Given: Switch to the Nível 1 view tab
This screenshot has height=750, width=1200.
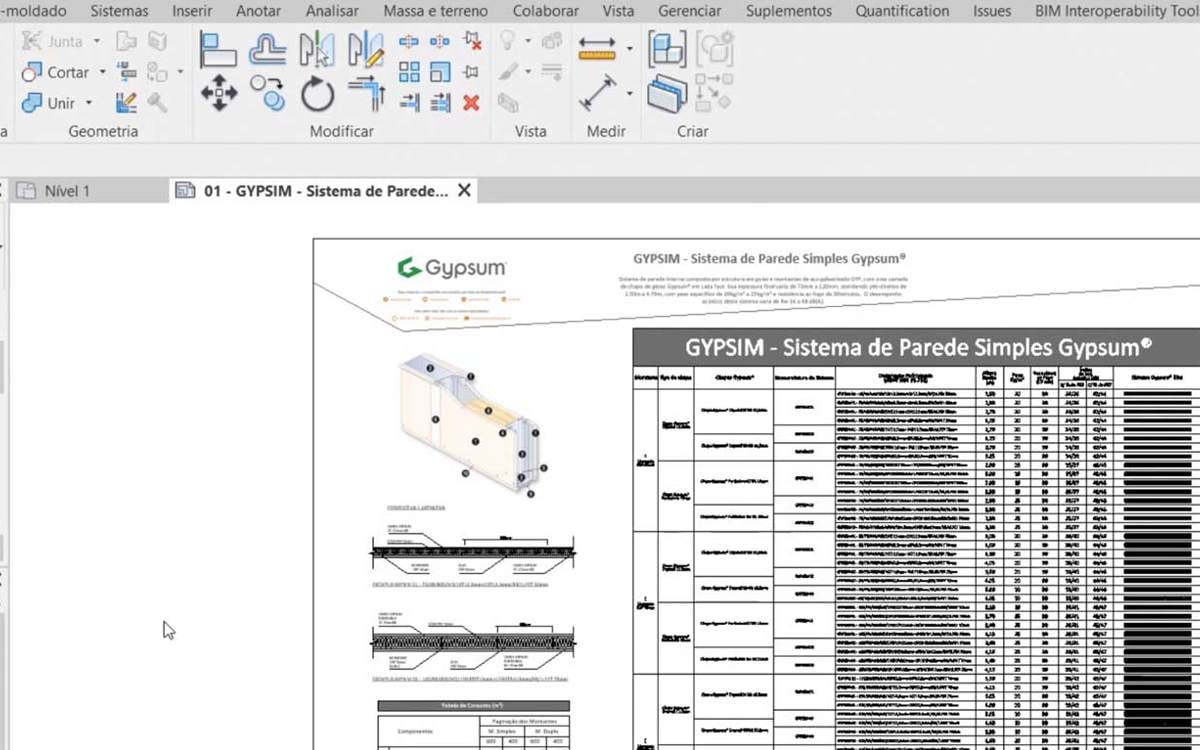Looking at the screenshot, I should 66,190.
